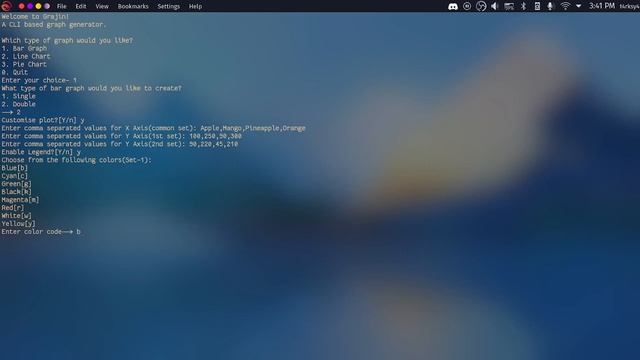
Task: Click the arrow prompt line showing 2
Action: click(x=11, y=112)
